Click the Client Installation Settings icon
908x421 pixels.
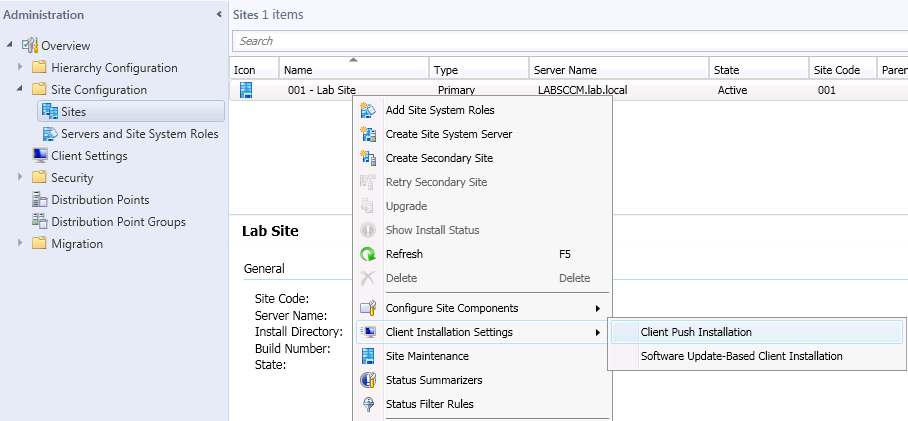pyautogui.click(x=368, y=332)
